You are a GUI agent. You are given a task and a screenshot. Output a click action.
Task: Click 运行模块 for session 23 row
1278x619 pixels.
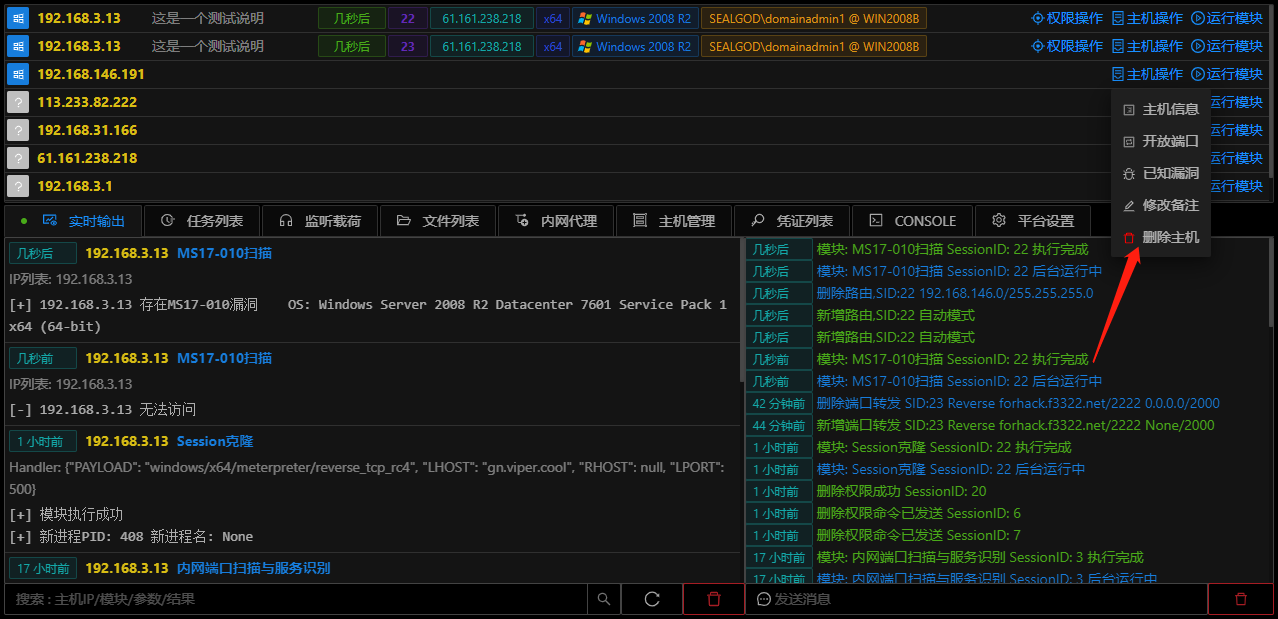[x=1227, y=46]
